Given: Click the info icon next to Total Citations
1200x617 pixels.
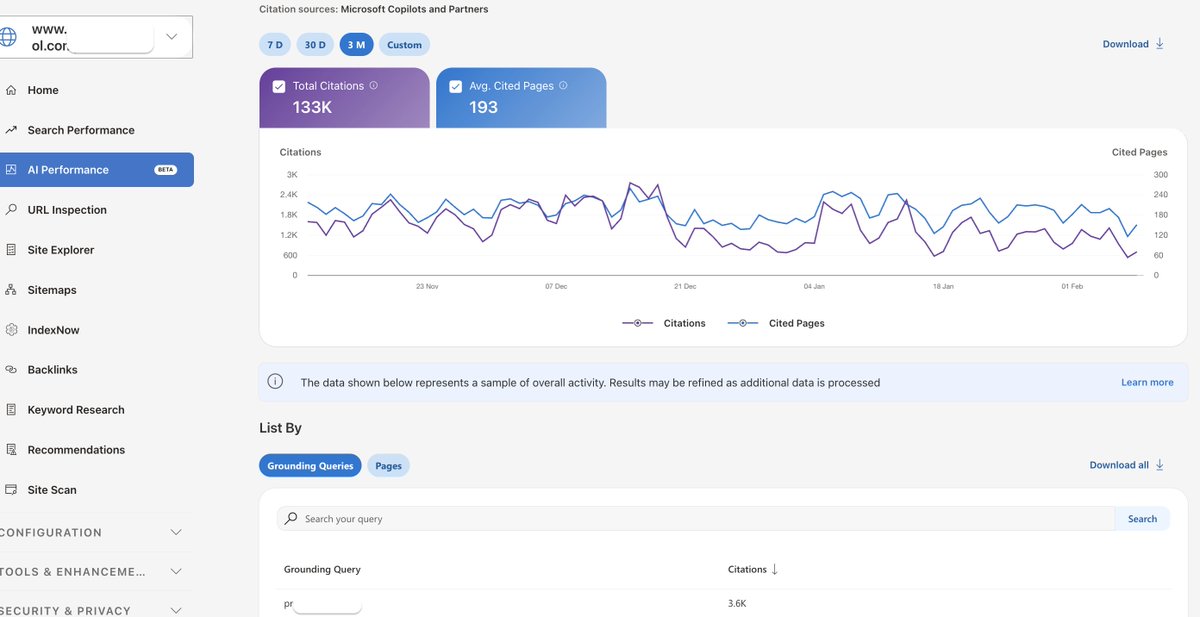Looking at the screenshot, I should [x=374, y=86].
